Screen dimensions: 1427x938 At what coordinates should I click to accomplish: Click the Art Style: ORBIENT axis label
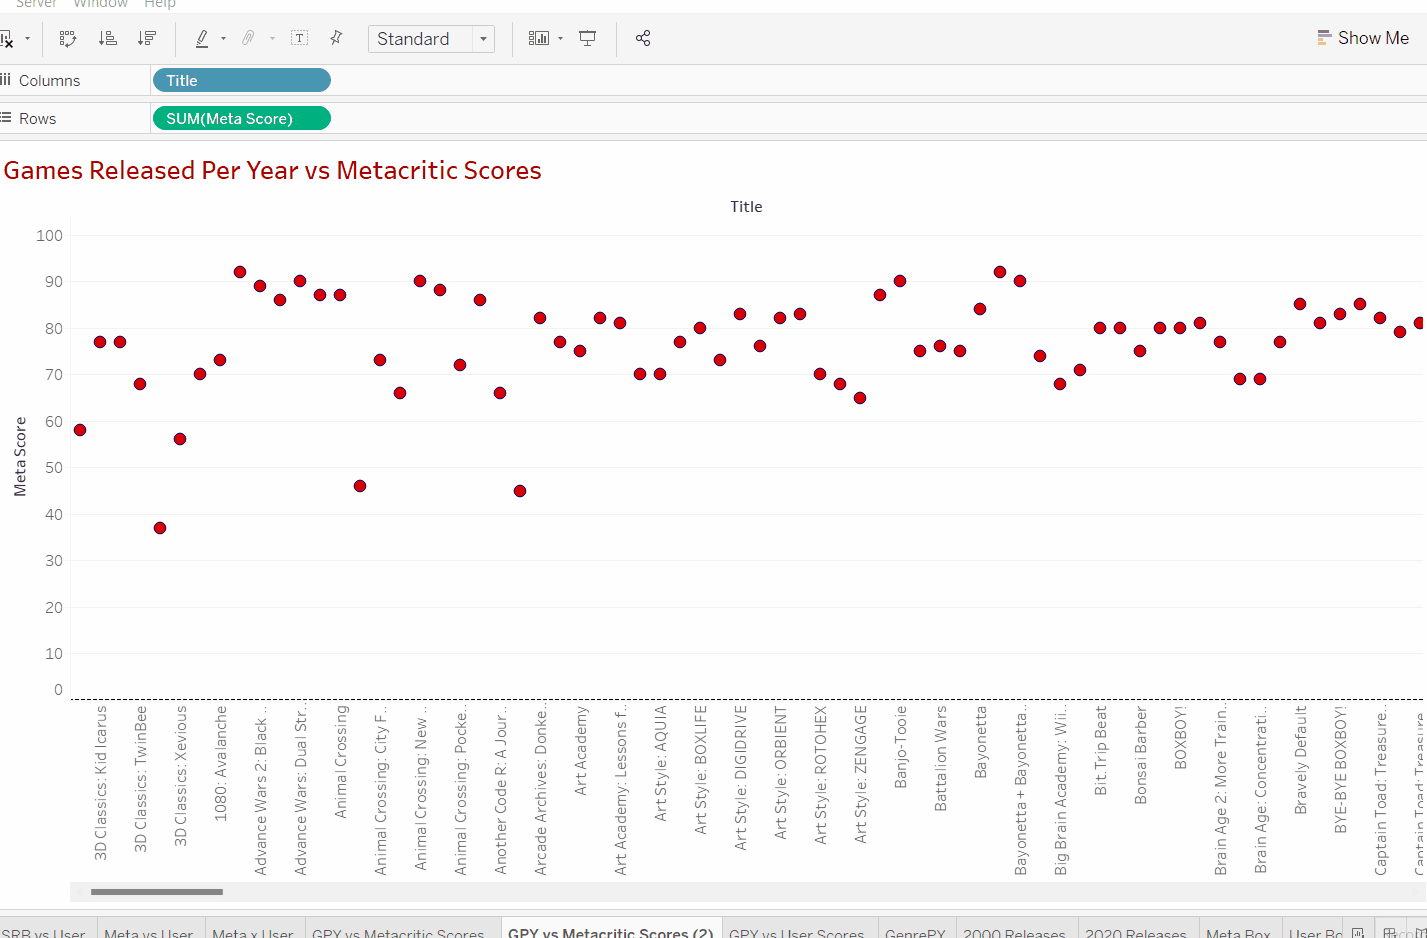(x=780, y=773)
